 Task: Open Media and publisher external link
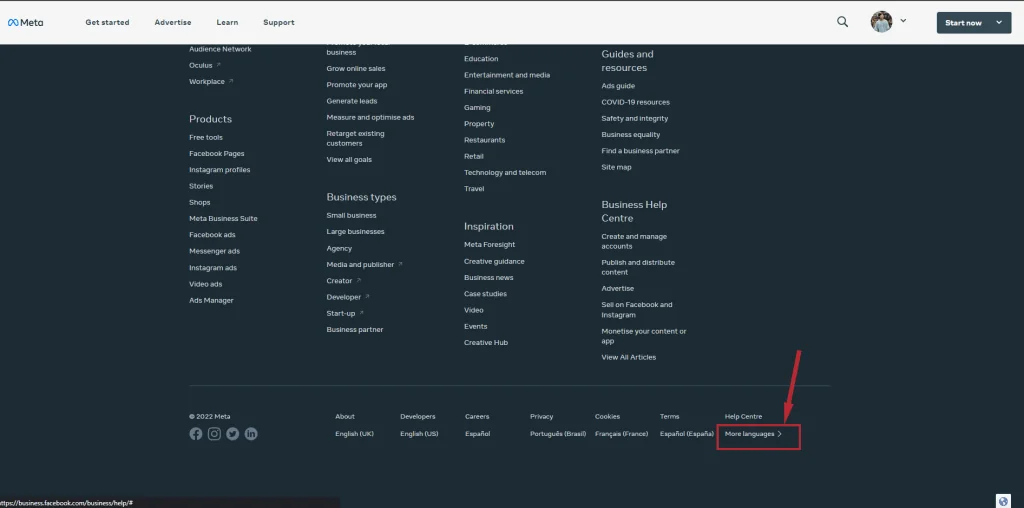pyautogui.click(x=364, y=264)
